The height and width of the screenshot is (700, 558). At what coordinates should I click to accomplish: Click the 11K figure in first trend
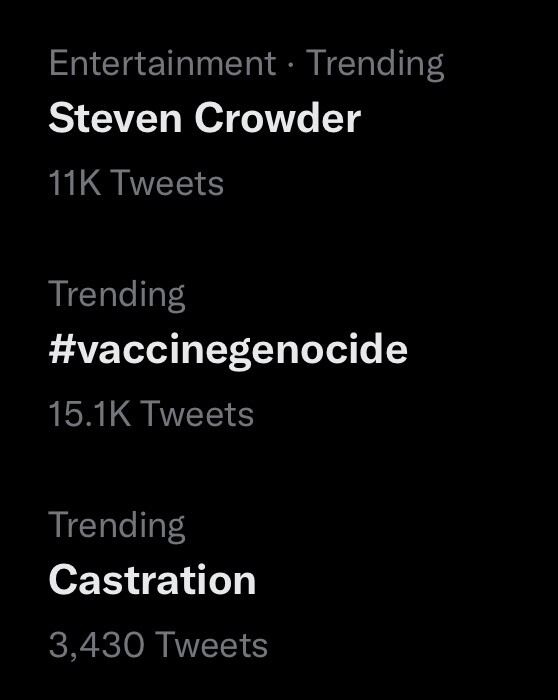tap(75, 183)
